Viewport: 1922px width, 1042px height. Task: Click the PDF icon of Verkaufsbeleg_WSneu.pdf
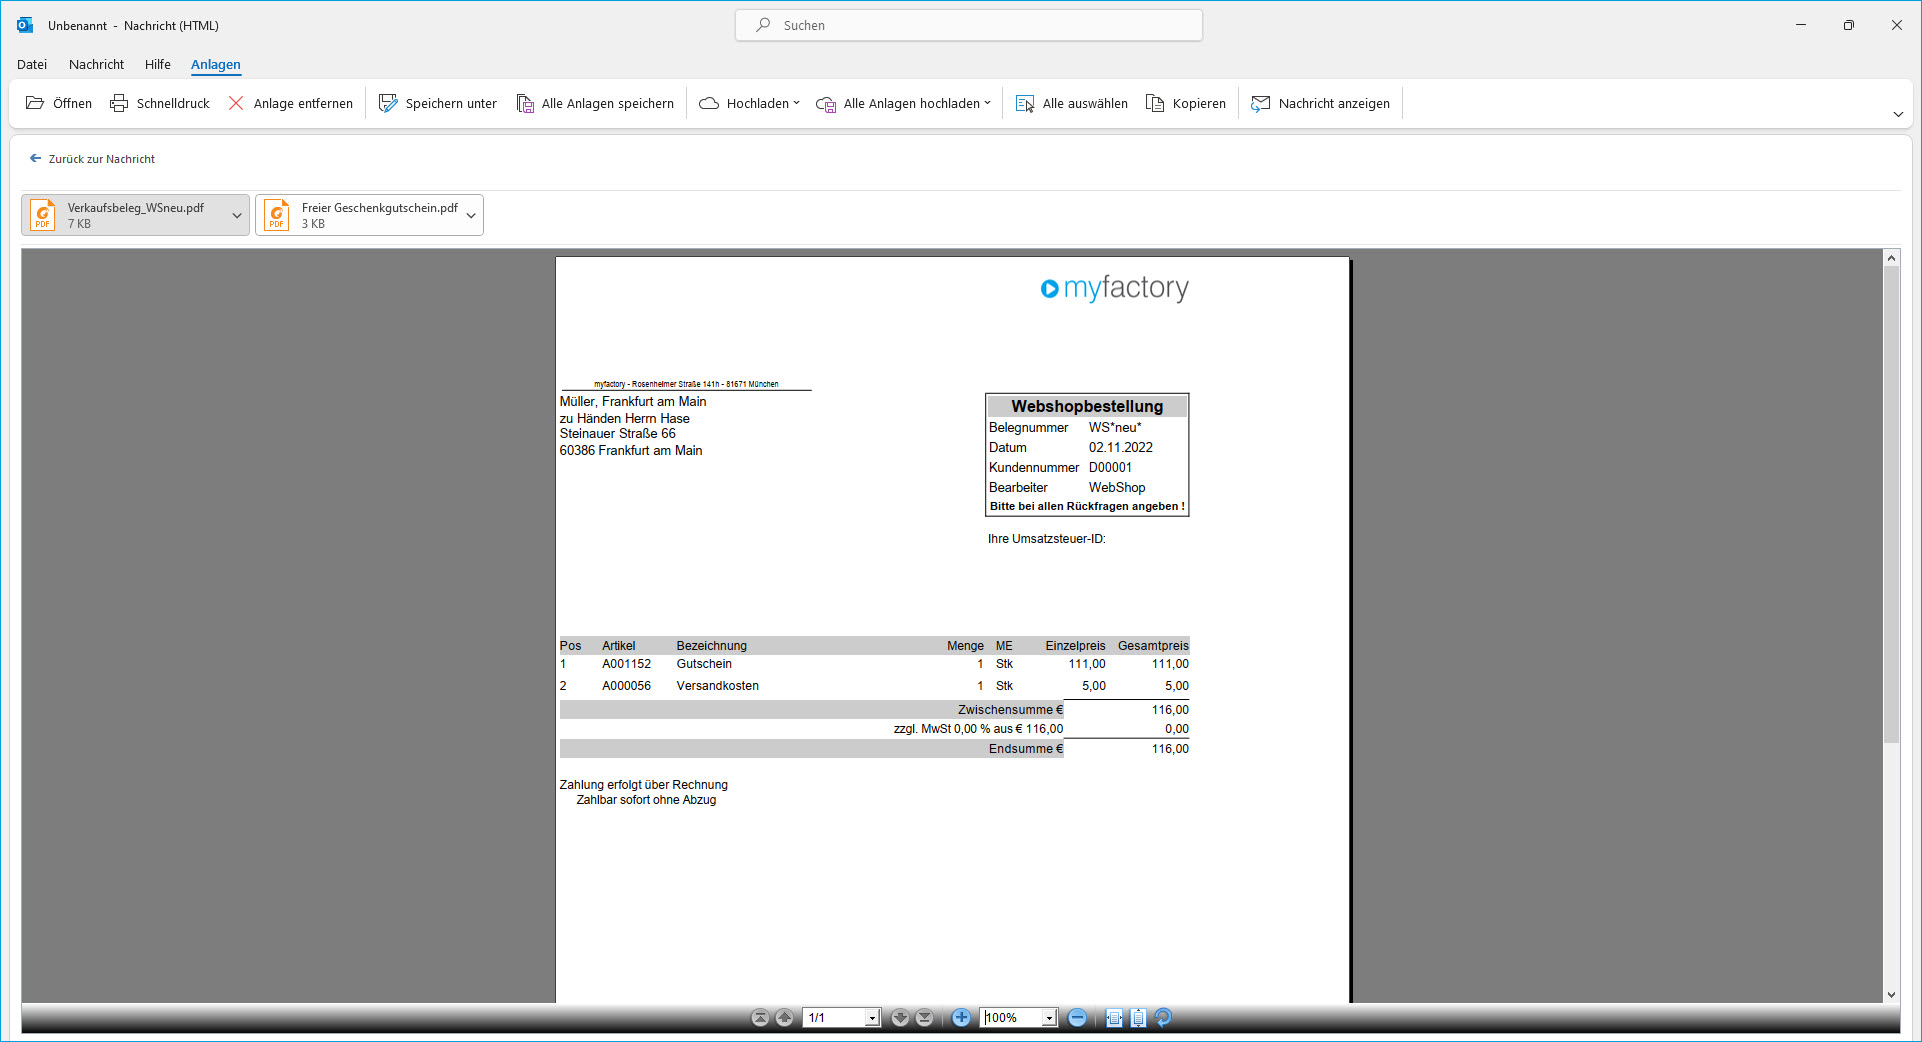click(43, 215)
